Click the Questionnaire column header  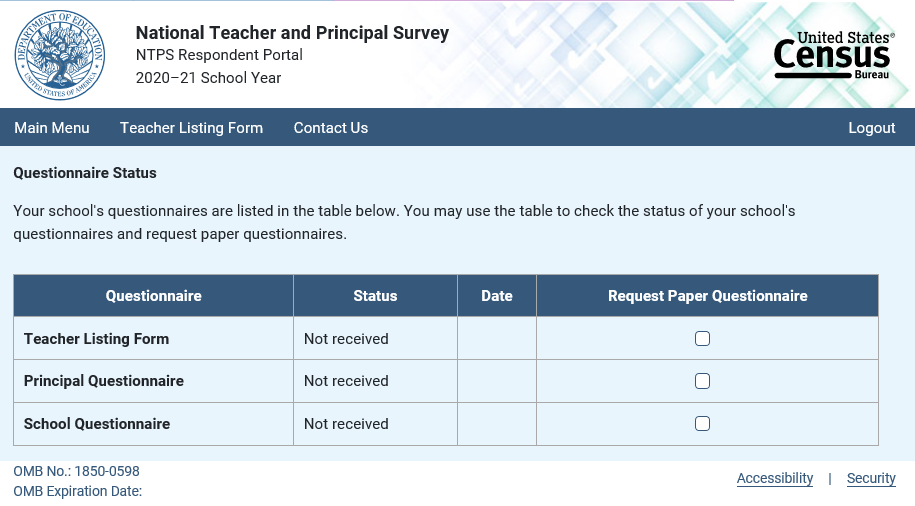[x=154, y=296]
